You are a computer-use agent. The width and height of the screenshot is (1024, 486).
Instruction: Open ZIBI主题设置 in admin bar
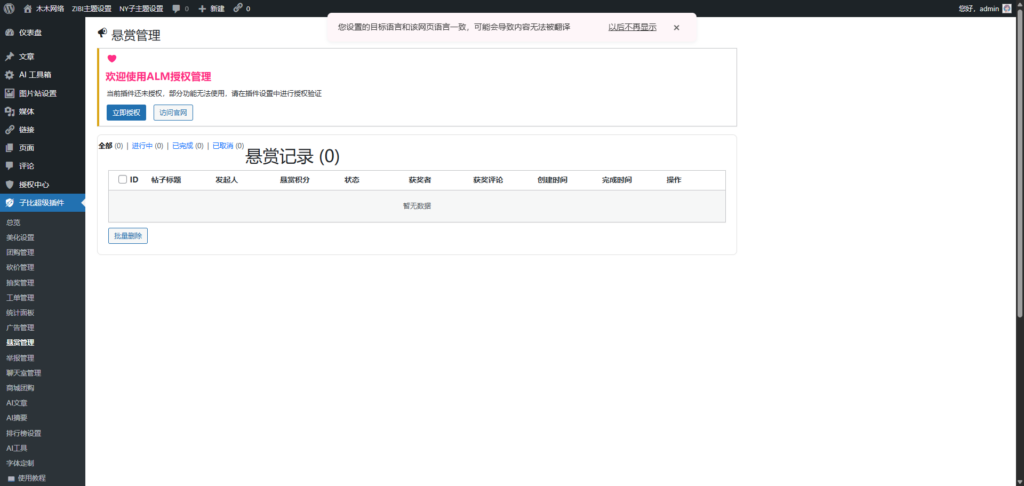[x=91, y=8]
